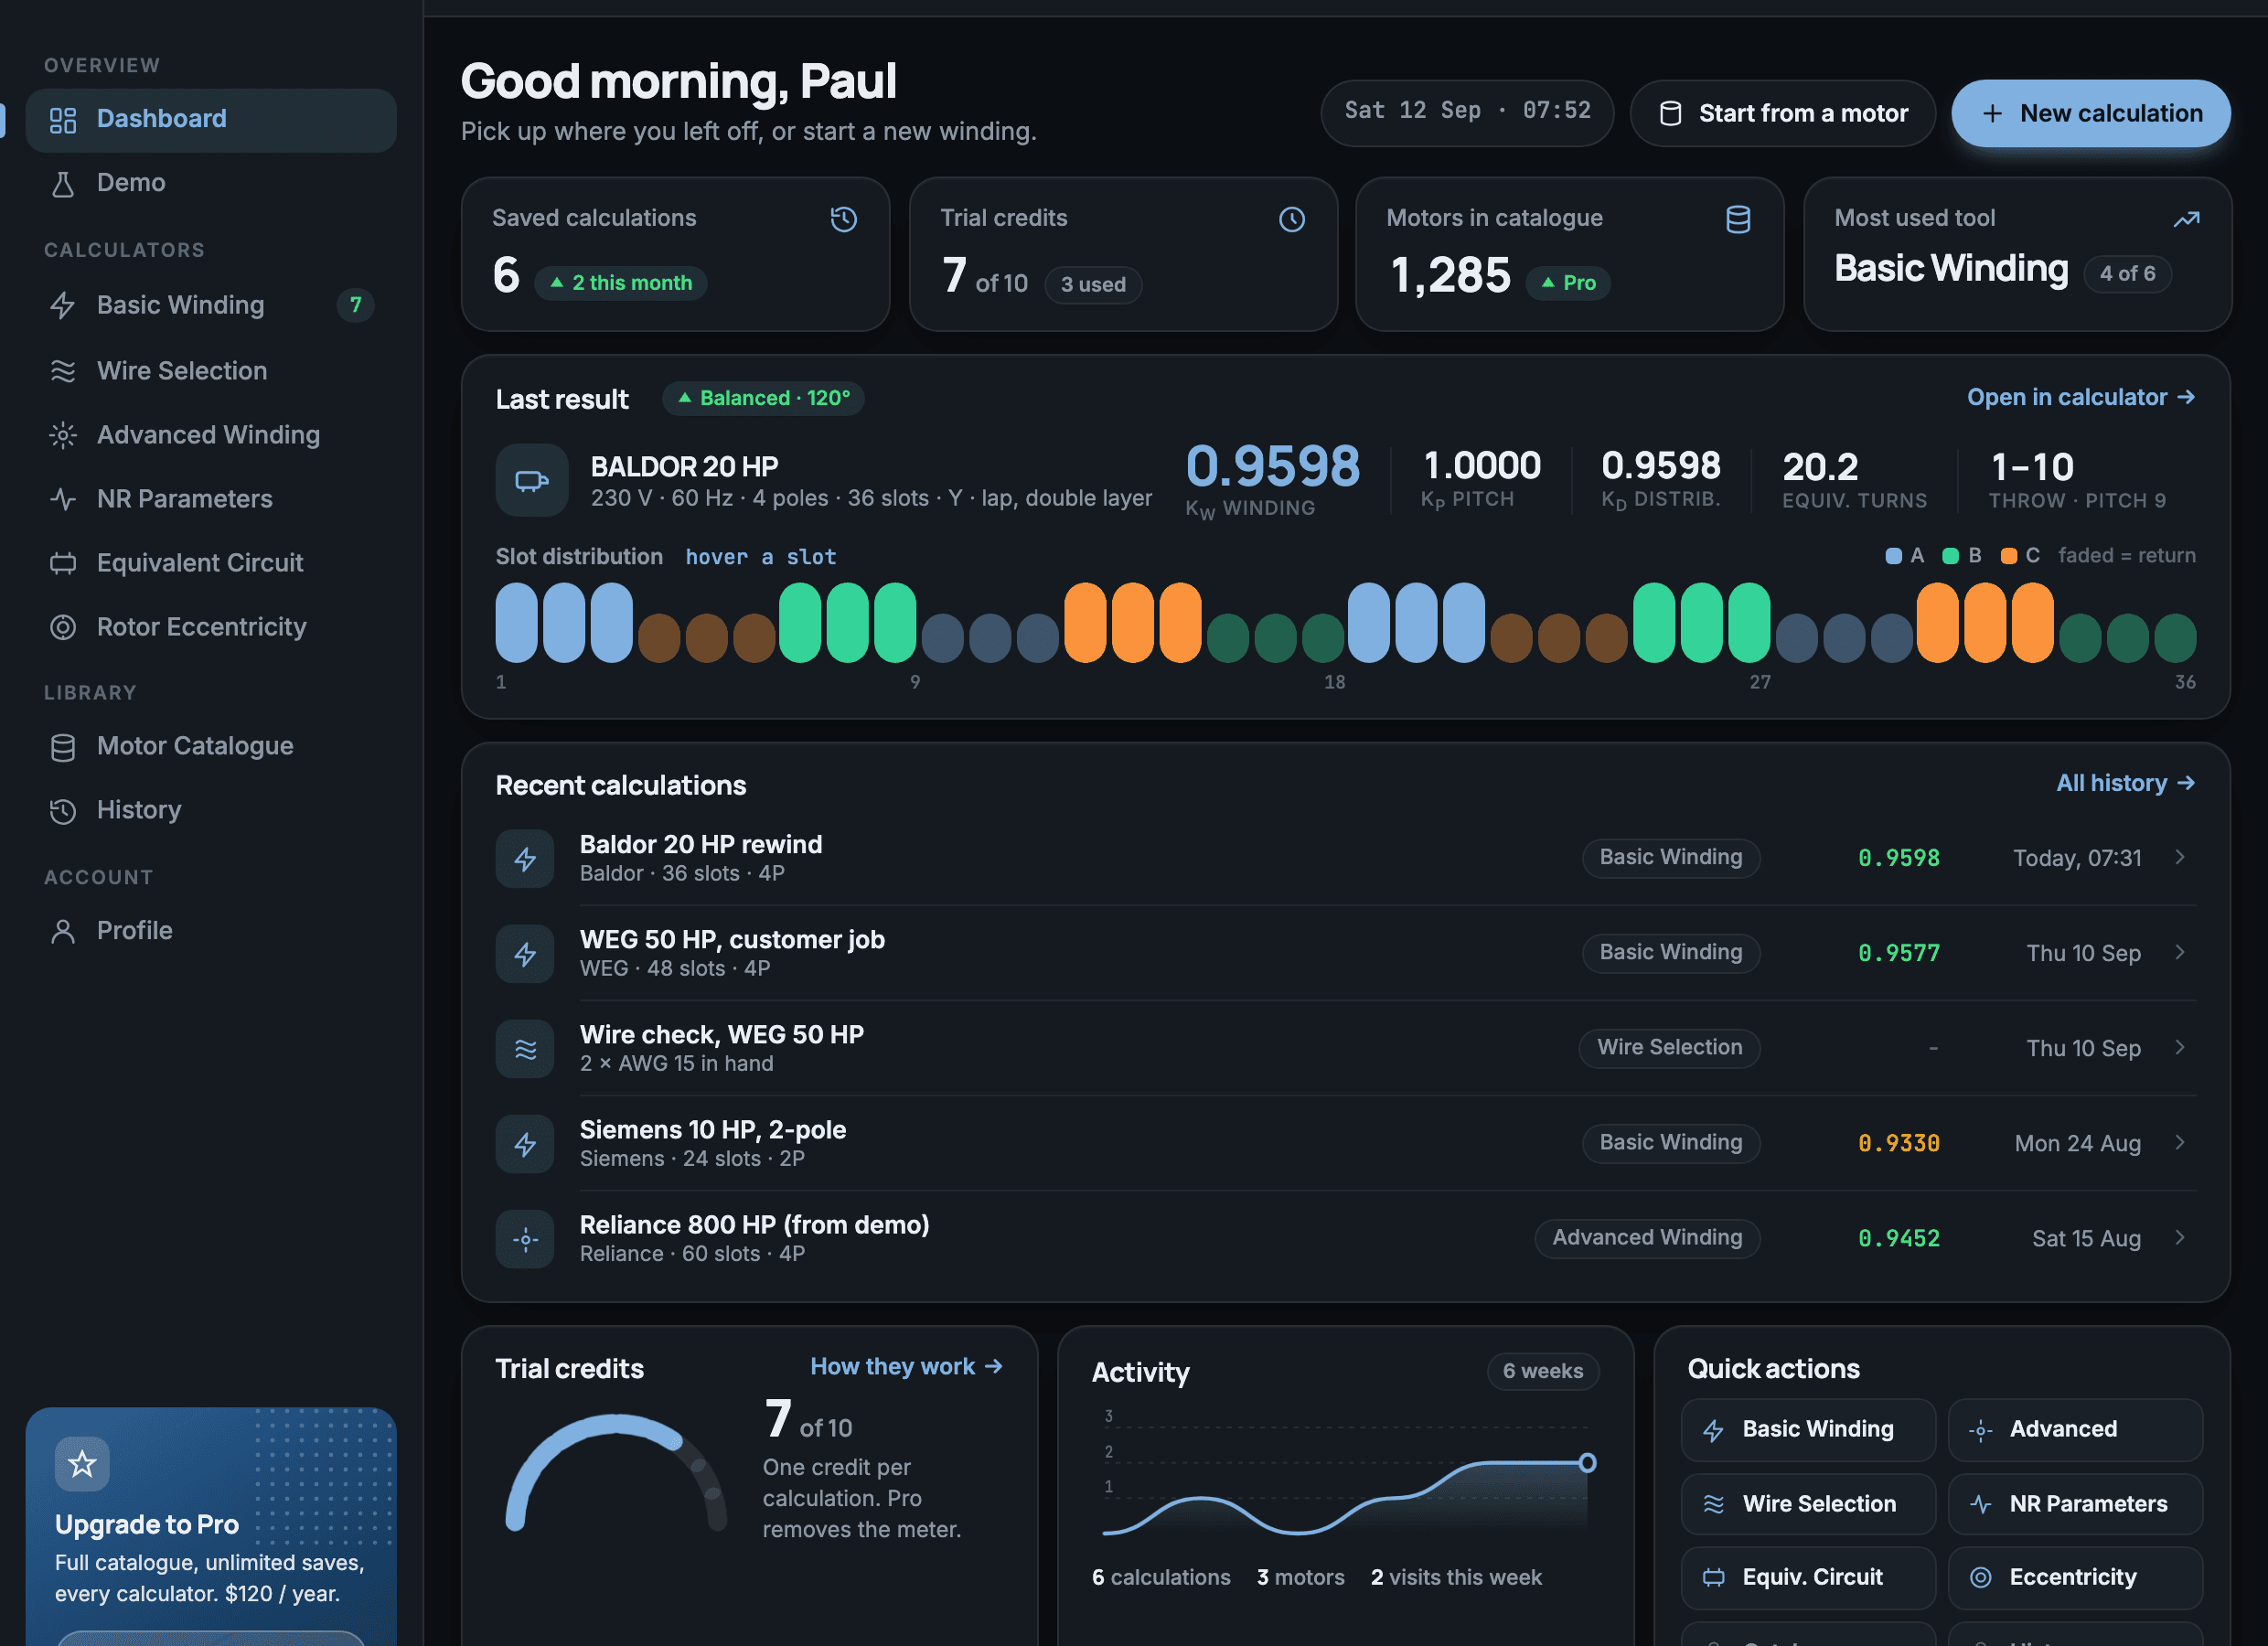The width and height of the screenshot is (2268, 1646).
Task: Click the star icon on the Upgrade to Pro card
Action: 82,1464
